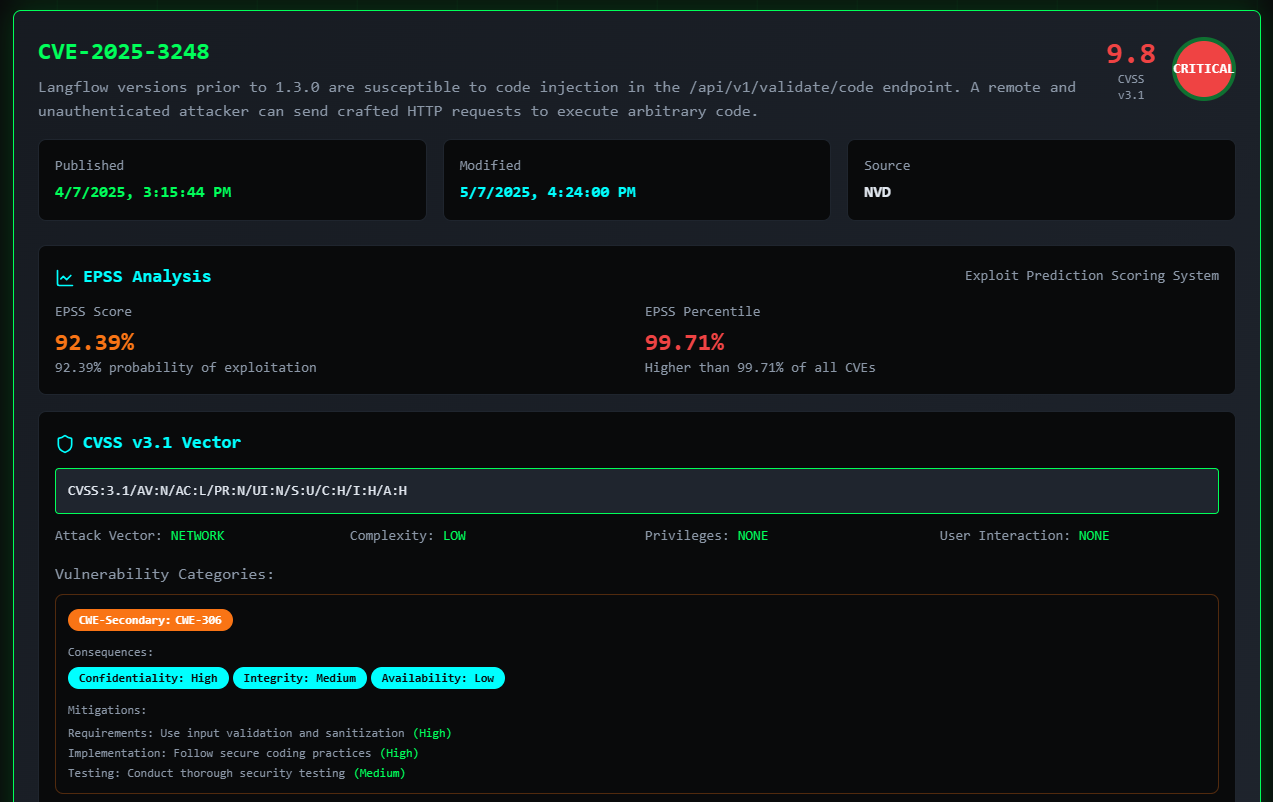1273x802 pixels.
Task: Click the Langflow vulnerability description text
Action: pyautogui.click(x=557, y=99)
